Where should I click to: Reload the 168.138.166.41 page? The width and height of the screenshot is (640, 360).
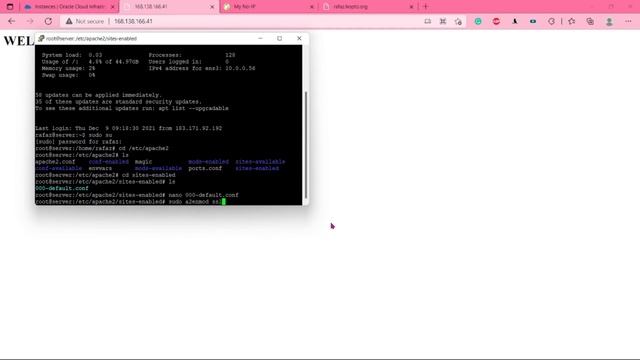tap(48, 21)
